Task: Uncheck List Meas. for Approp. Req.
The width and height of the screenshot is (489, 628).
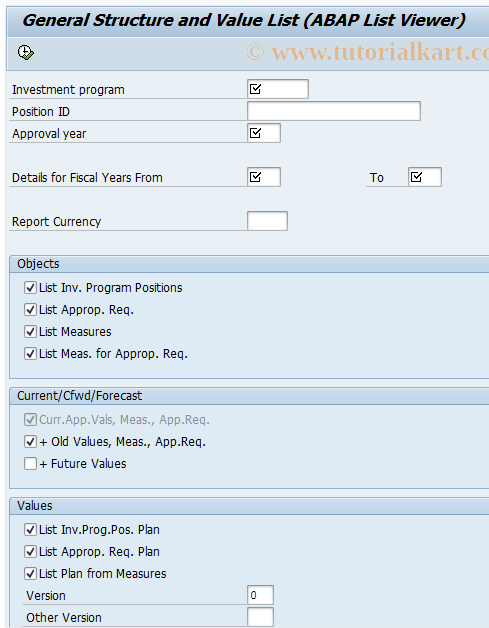Action: 30,354
